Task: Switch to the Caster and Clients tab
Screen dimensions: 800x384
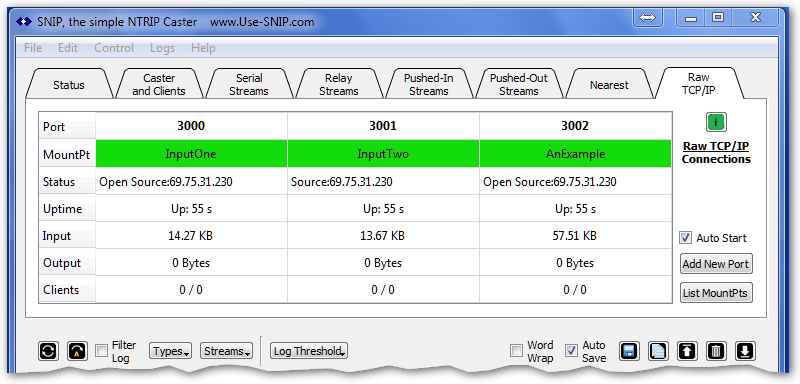Action: click(x=159, y=85)
